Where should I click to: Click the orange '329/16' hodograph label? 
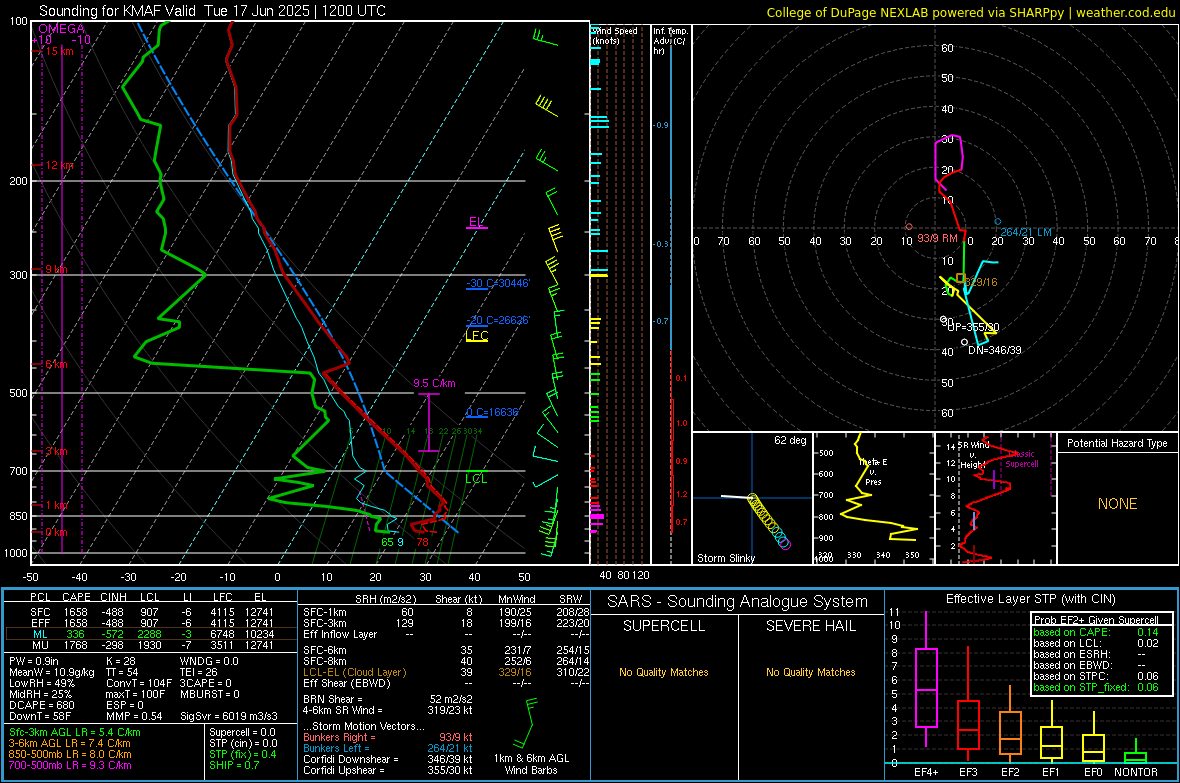(x=981, y=282)
